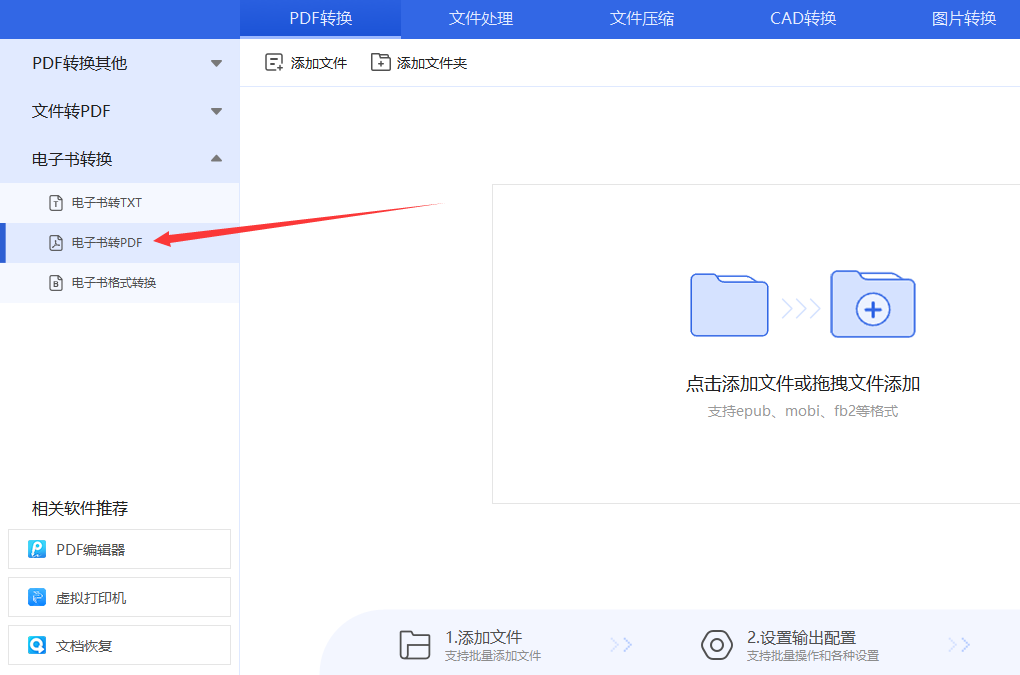This screenshot has height=675, width=1020.
Task: Click the 电子书格式转换 item icon
Action: pyautogui.click(x=56, y=283)
